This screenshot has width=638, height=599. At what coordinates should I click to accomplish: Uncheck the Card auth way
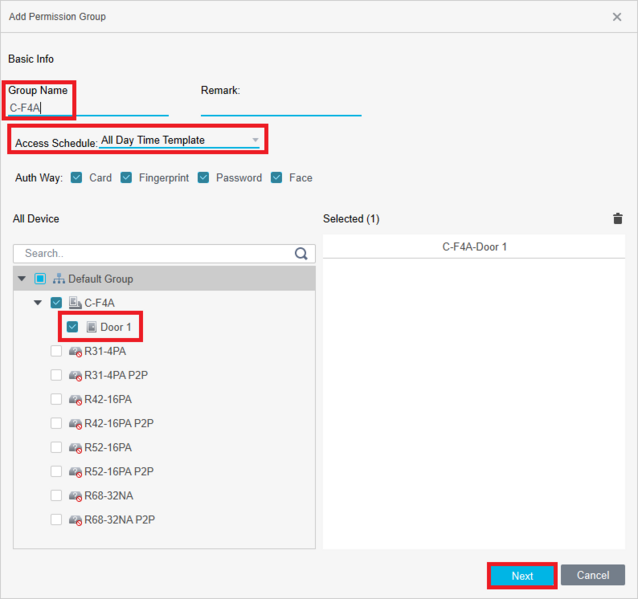[x=76, y=177]
